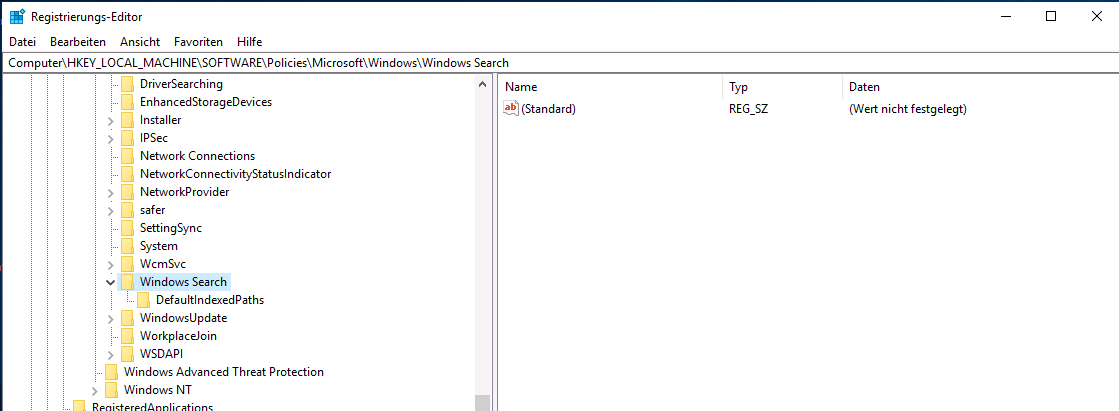Click the WindowsUpdate folder icon
Screen dimensions: 1119x411
click(128, 318)
